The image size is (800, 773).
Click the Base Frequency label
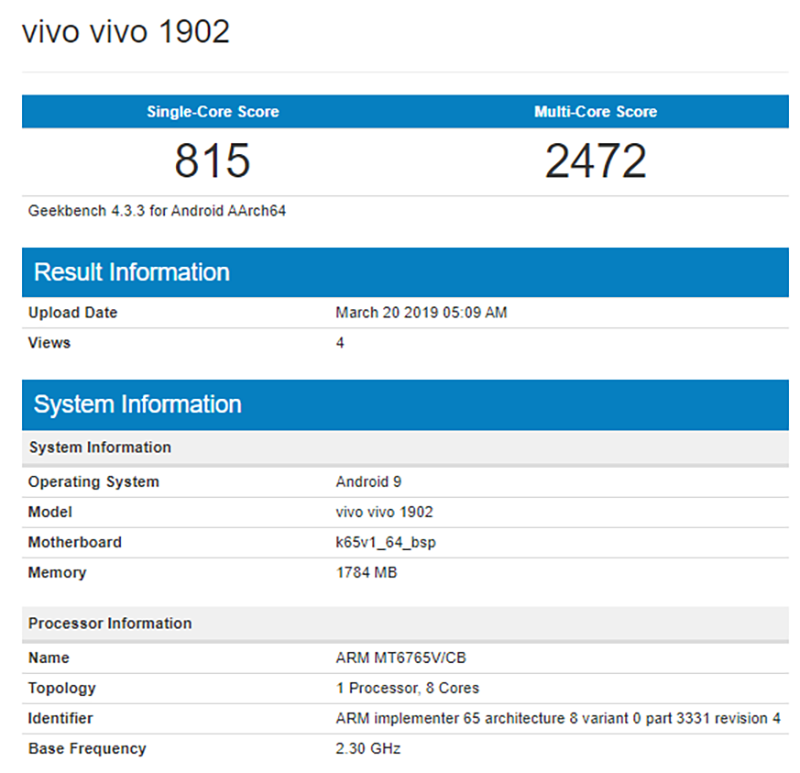click(x=87, y=749)
